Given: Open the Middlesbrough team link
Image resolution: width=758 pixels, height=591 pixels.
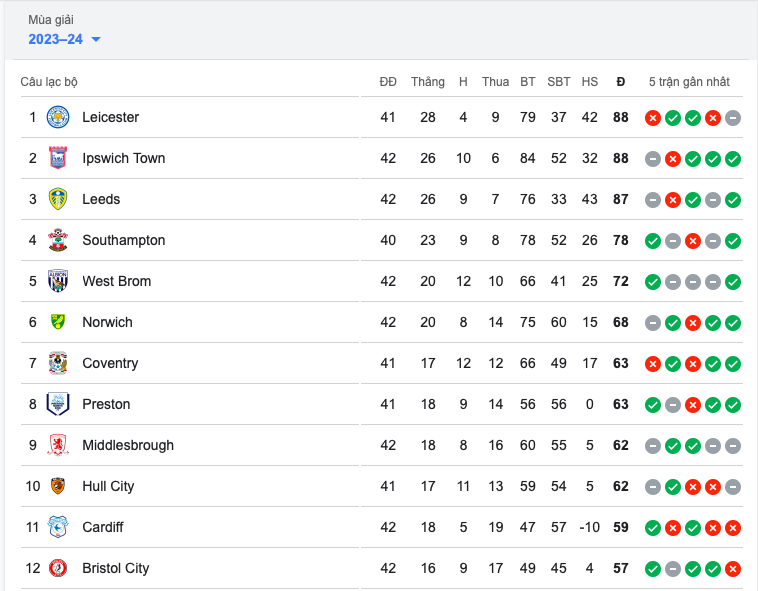Looking at the screenshot, I should [x=128, y=445].
